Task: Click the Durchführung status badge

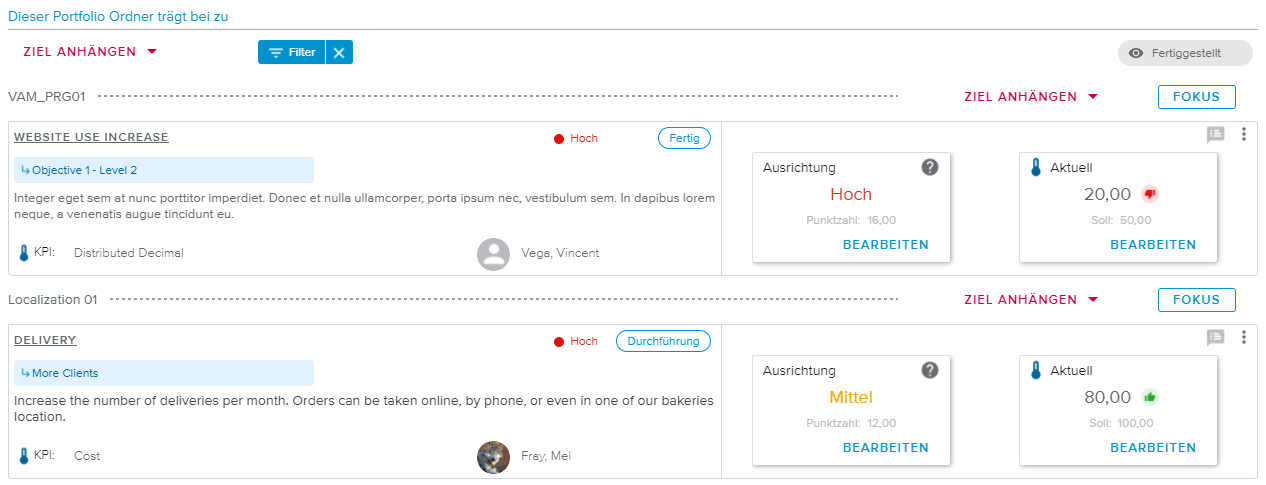Action: (x=663, y=341)
